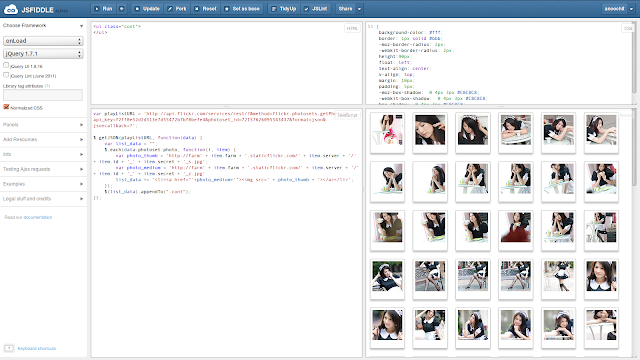This screenshot has width=640, height=360.
Task: Click Set as base
Action: click(242, 9)
